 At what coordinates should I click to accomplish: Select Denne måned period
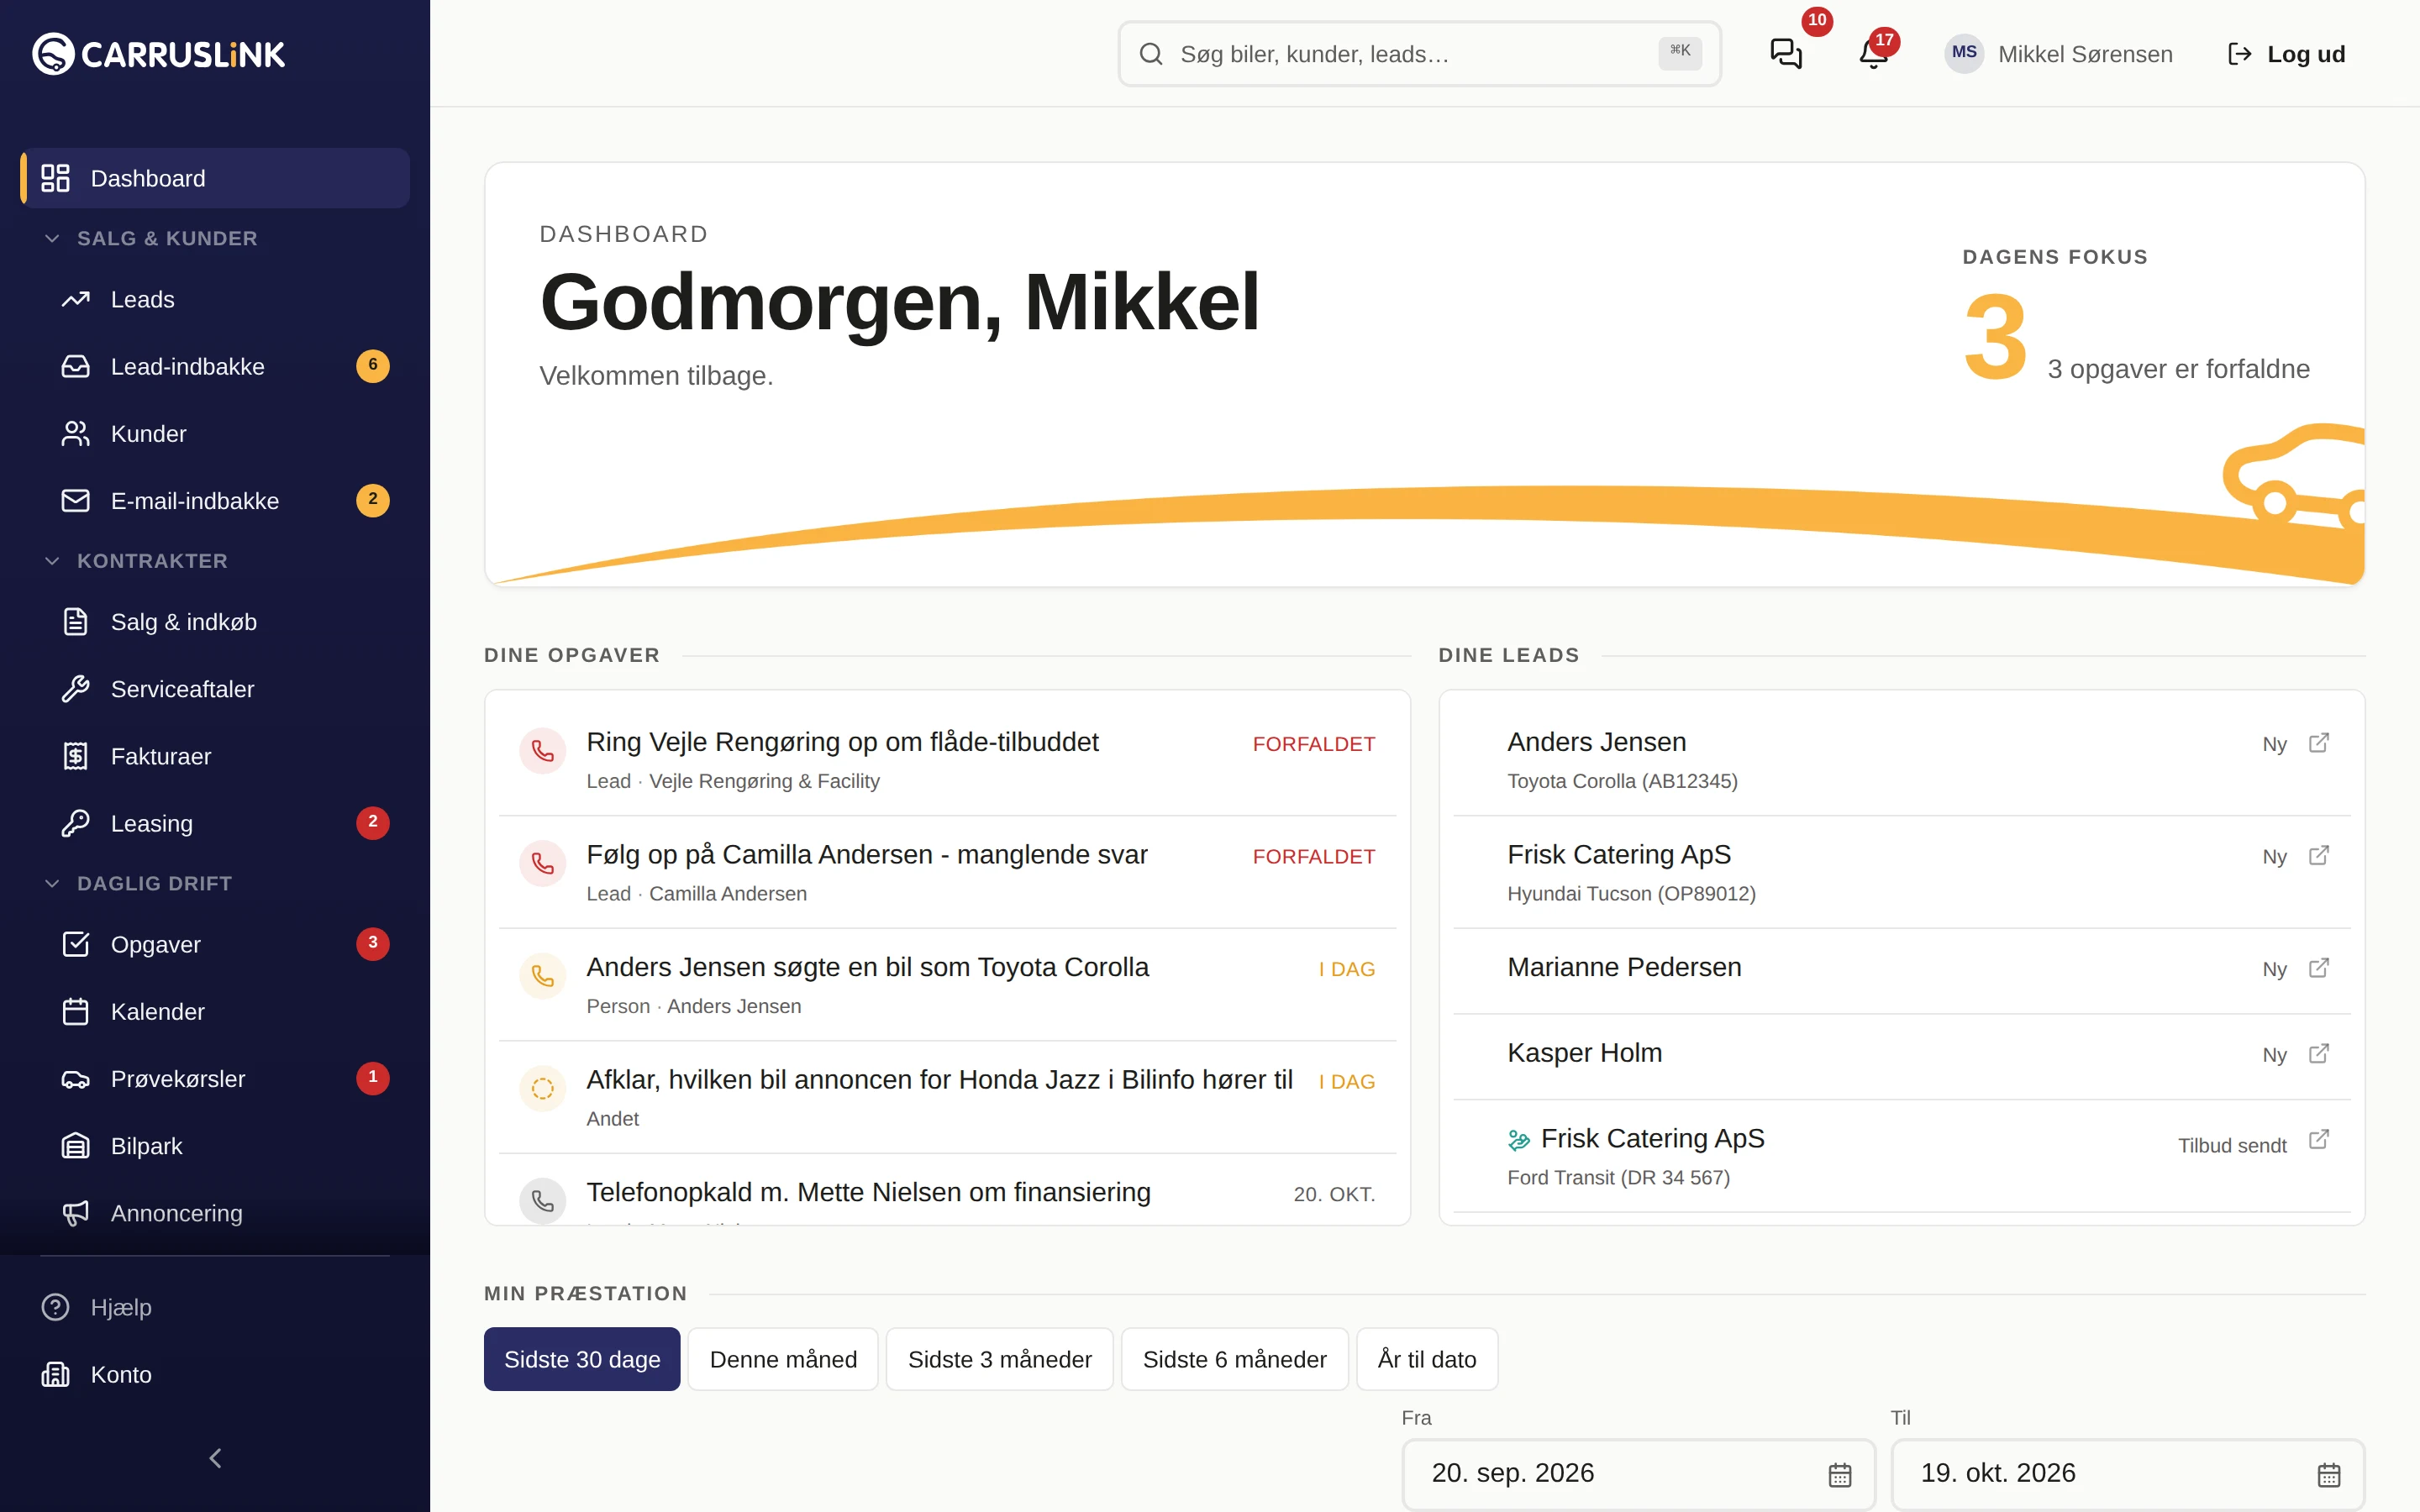[783, 1359]
